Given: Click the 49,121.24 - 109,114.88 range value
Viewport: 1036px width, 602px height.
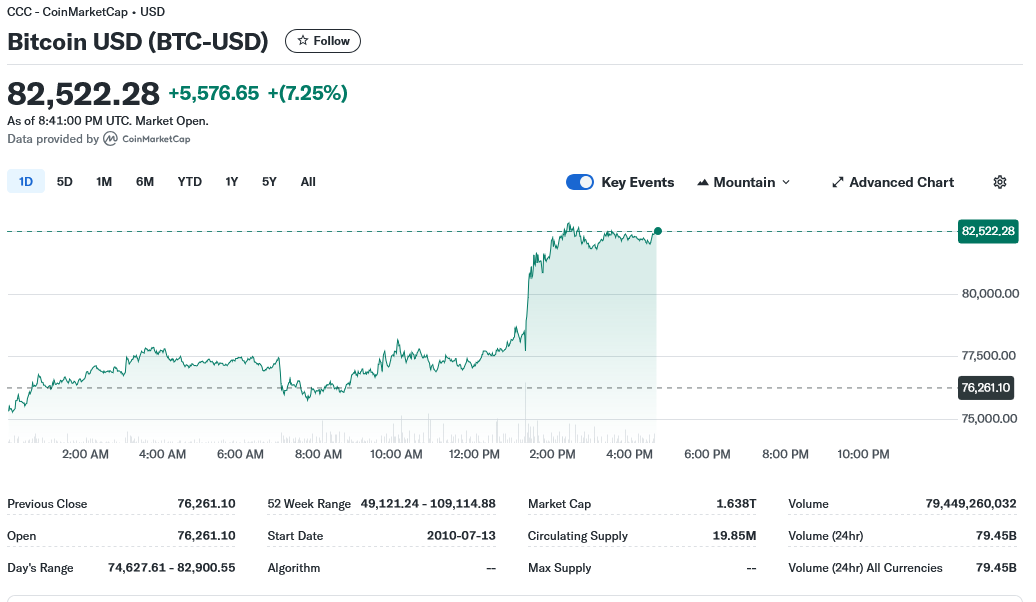Looking at the screenshot, I should (x=428, y=504).
